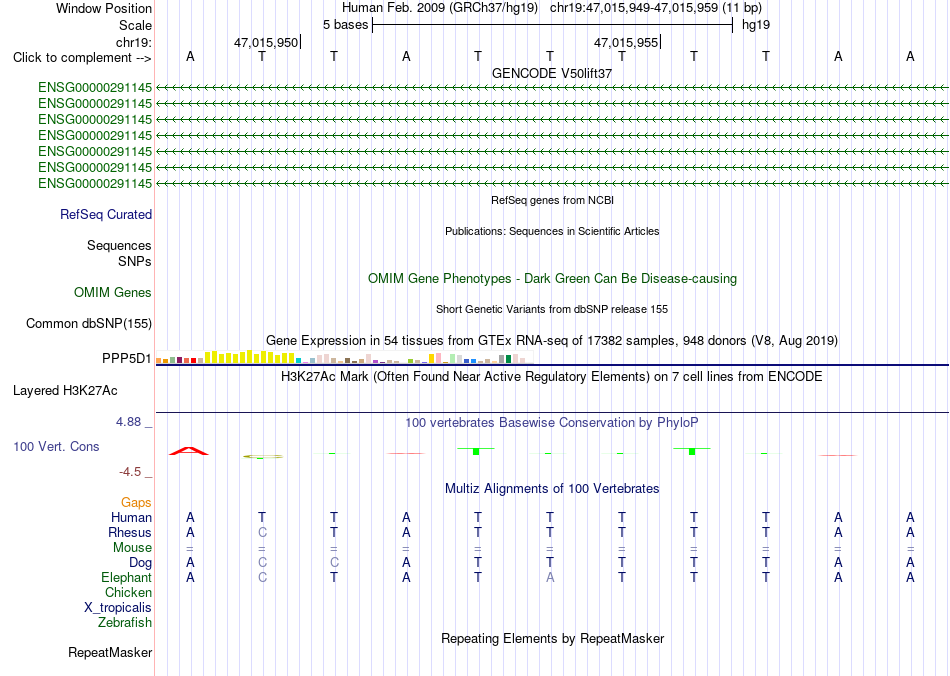The height and width of the screenshot is (676, 950).
Task: Select the Human alignment row label
Action: click(x=131, y=517)
